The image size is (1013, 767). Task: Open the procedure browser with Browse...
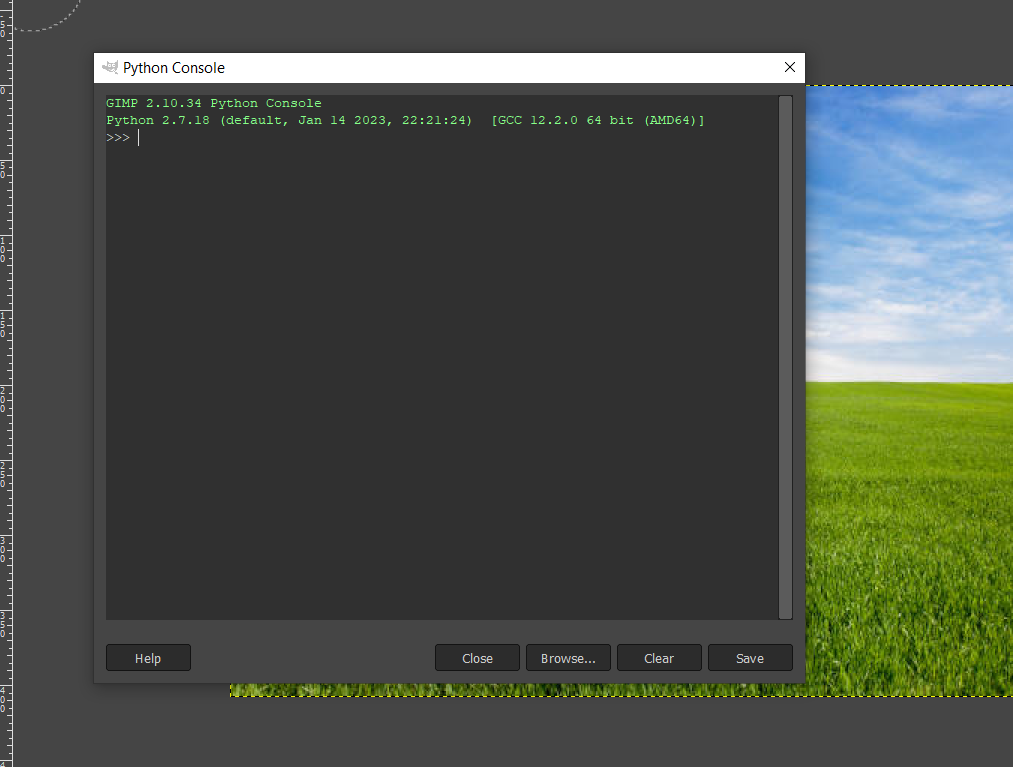568,658
